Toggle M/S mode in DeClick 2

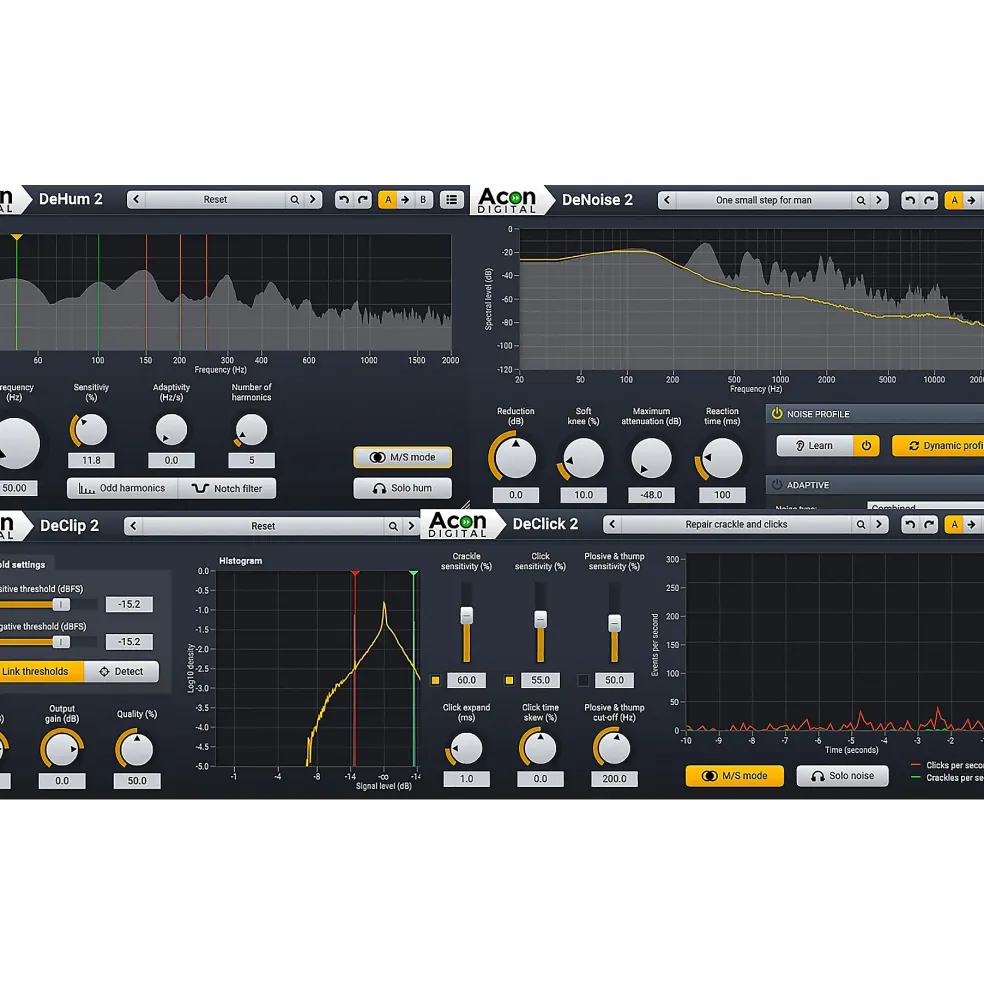(735, 776)
